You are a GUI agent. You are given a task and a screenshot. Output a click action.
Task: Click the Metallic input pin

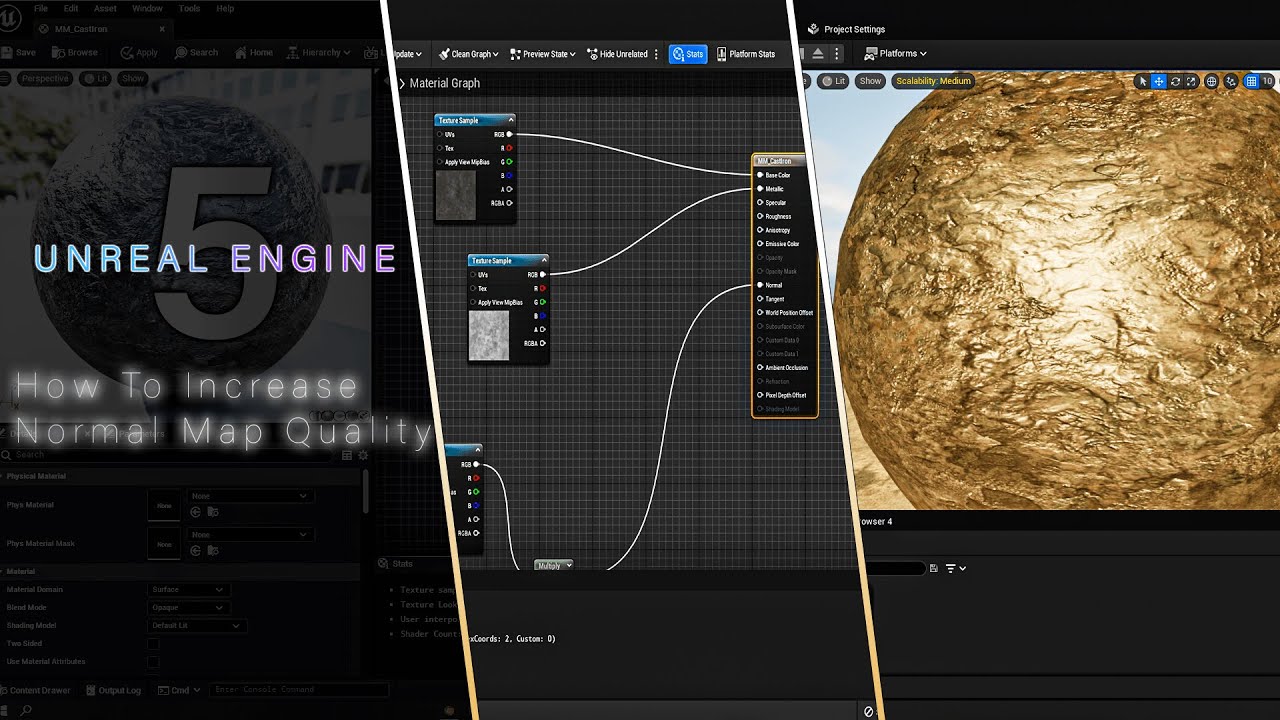pos(760,189)
